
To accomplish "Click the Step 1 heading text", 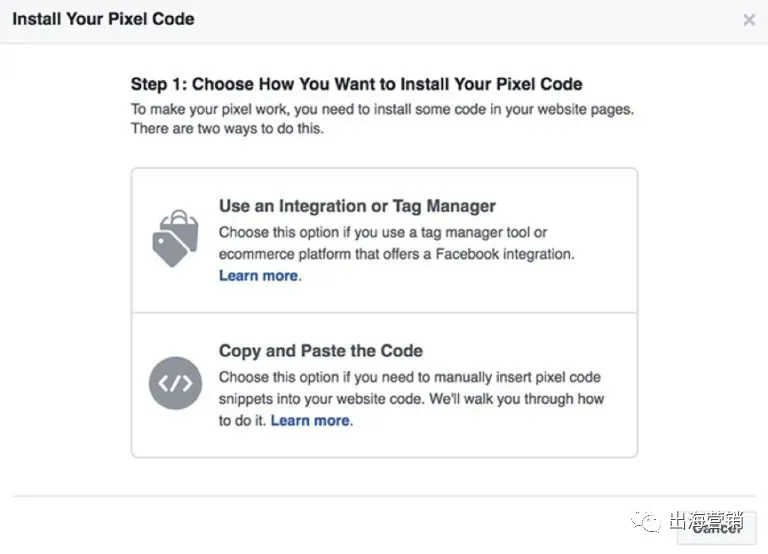I will point(356,84).
